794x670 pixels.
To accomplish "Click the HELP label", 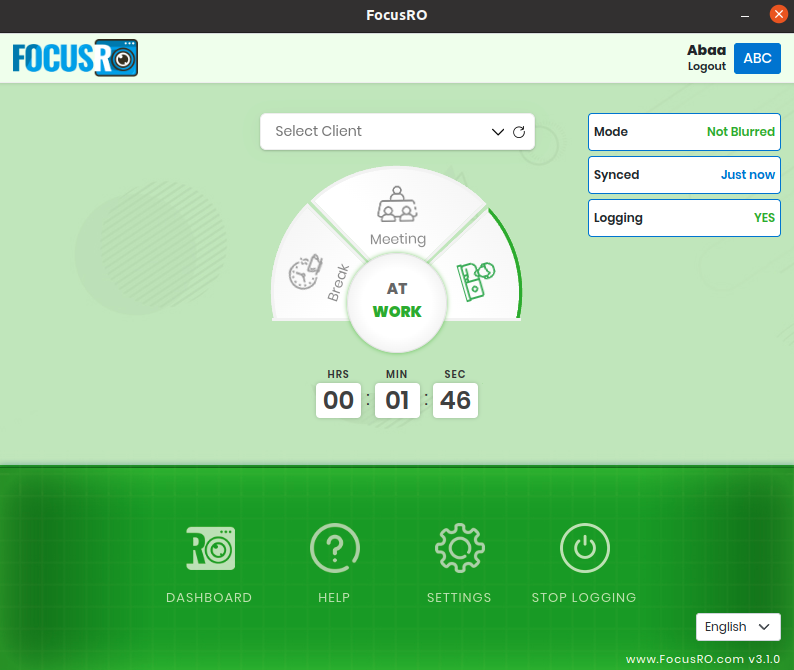I will pos(334,598).
